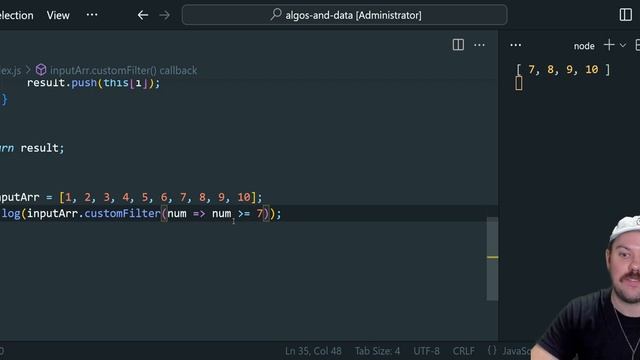
Task: Click the inputArr.customFilter() callback breadcrumb
Action: point(123,70)
